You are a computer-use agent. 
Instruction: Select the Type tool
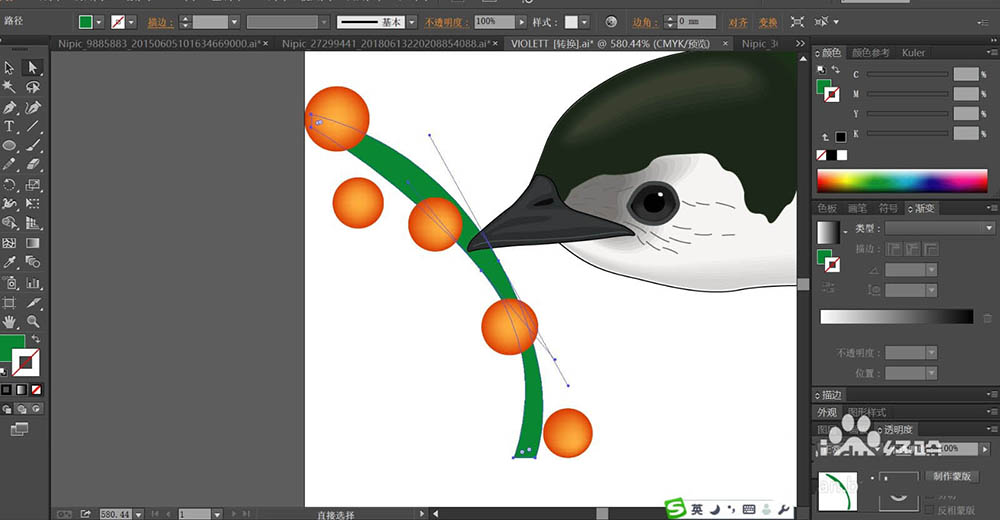[9, 127]
